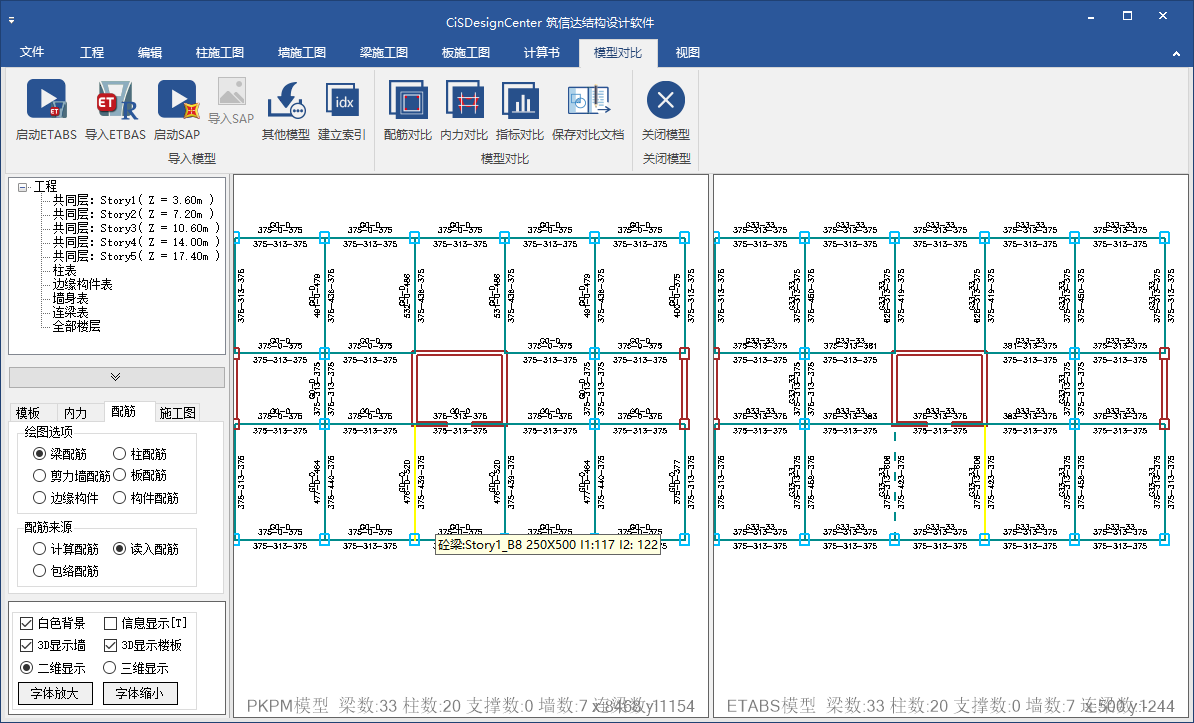The height and width of the screenshot is (723, 1194).
Task: Choose 包络配筋 as reinforcement source
Action: (65, 571)
